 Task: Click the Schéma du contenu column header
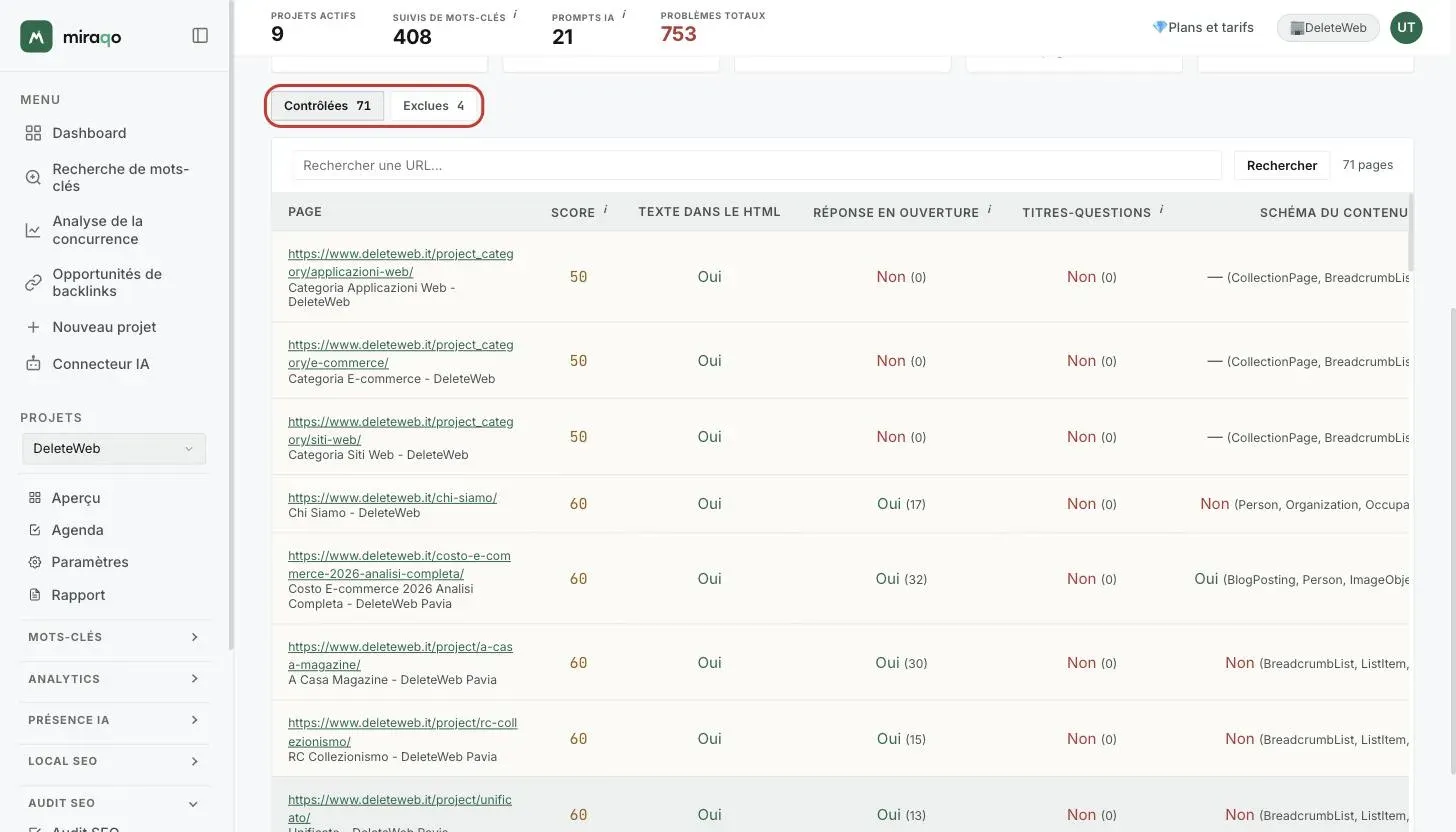[1333, 212]
